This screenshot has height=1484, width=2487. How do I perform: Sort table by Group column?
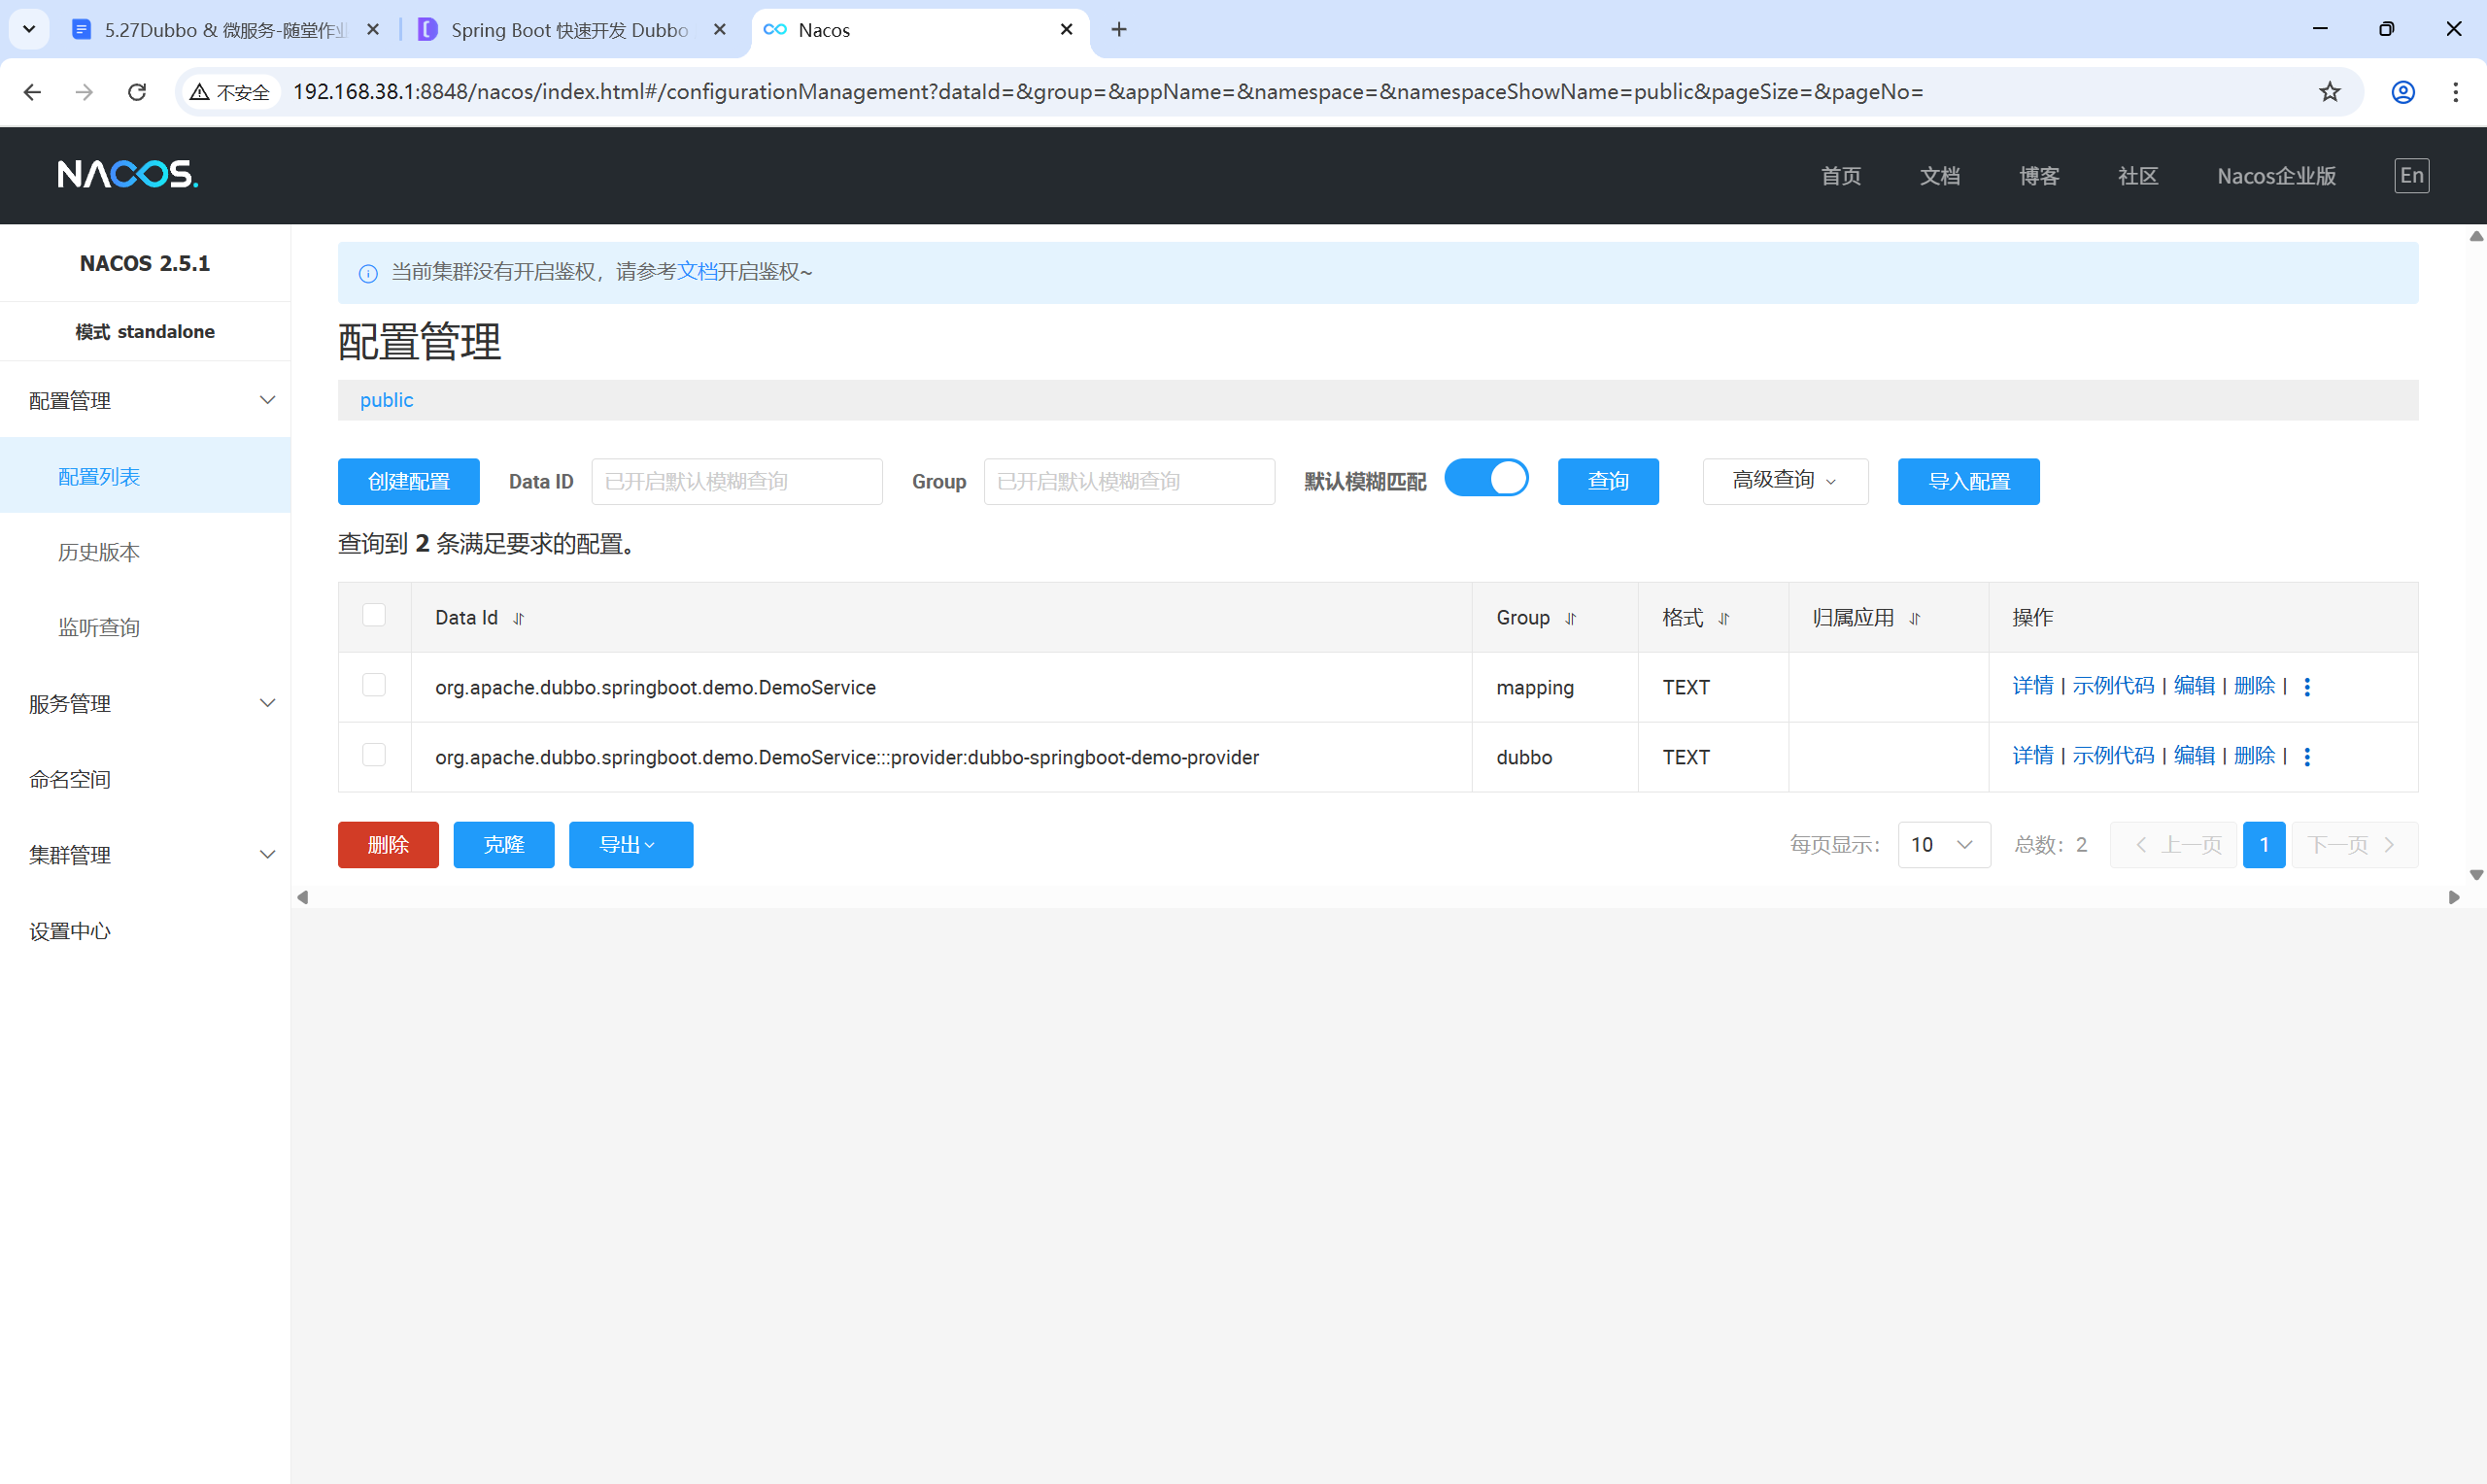point(1571,619)
